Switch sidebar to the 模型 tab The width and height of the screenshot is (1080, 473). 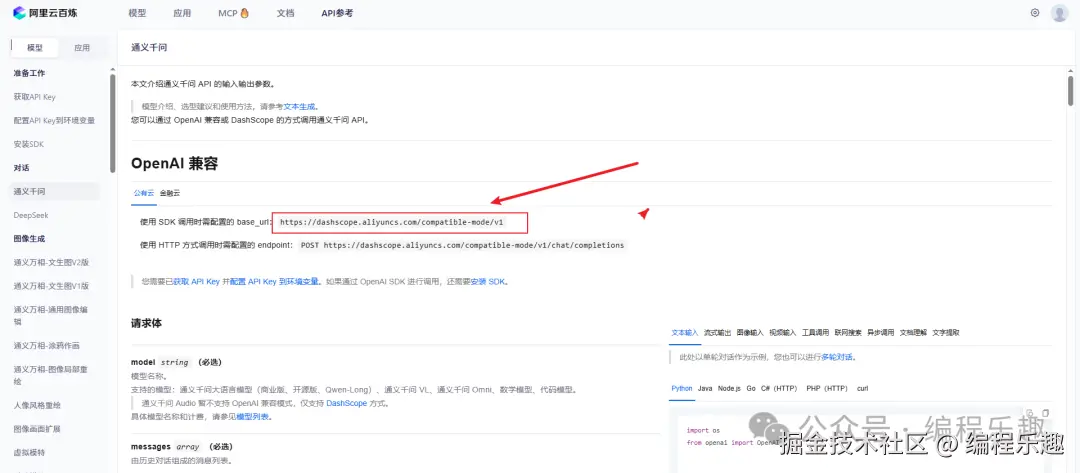(x=34, y=48)
